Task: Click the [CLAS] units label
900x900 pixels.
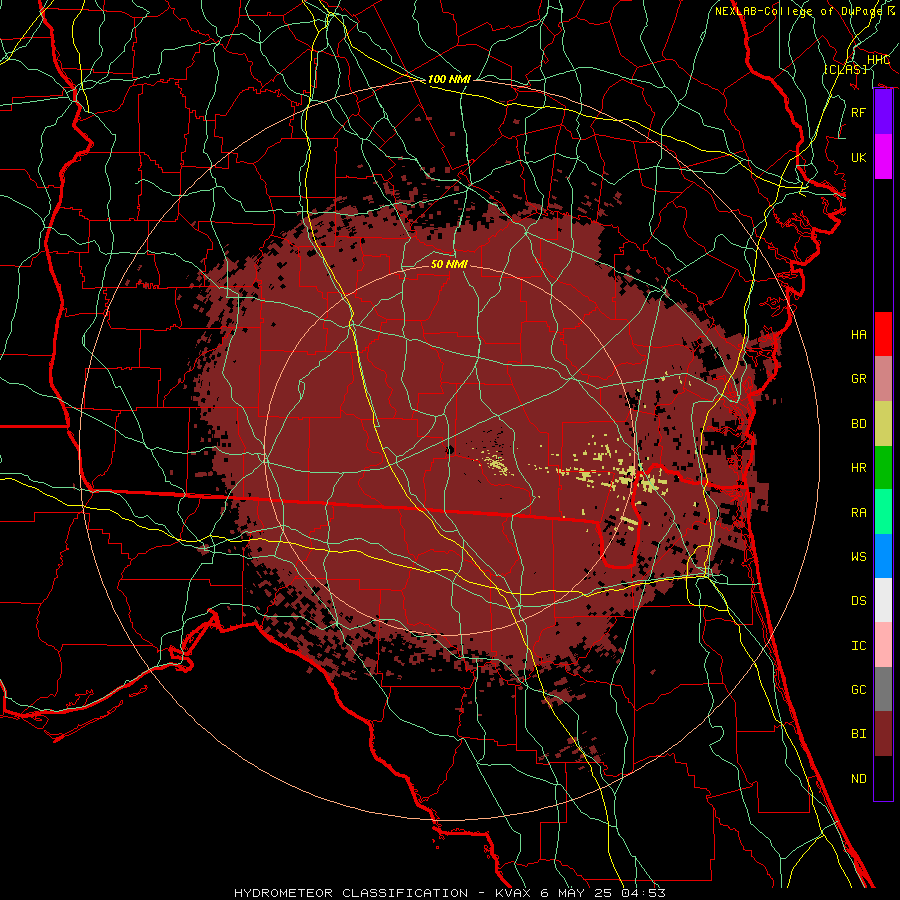Action: [x=845, y=69]
